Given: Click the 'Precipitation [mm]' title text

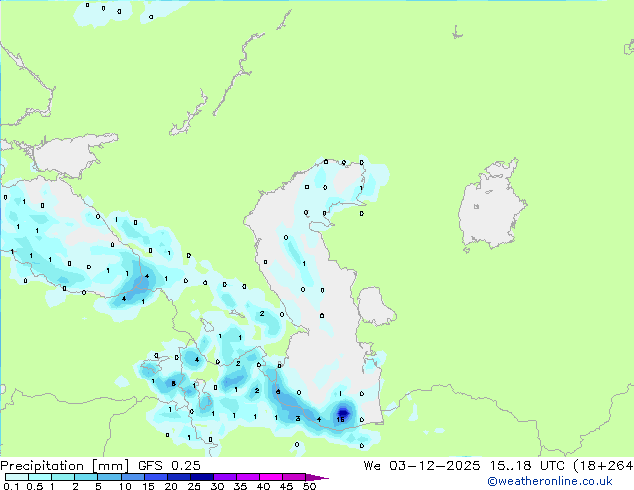Looking at the screenshot, I should coord(65,466).
